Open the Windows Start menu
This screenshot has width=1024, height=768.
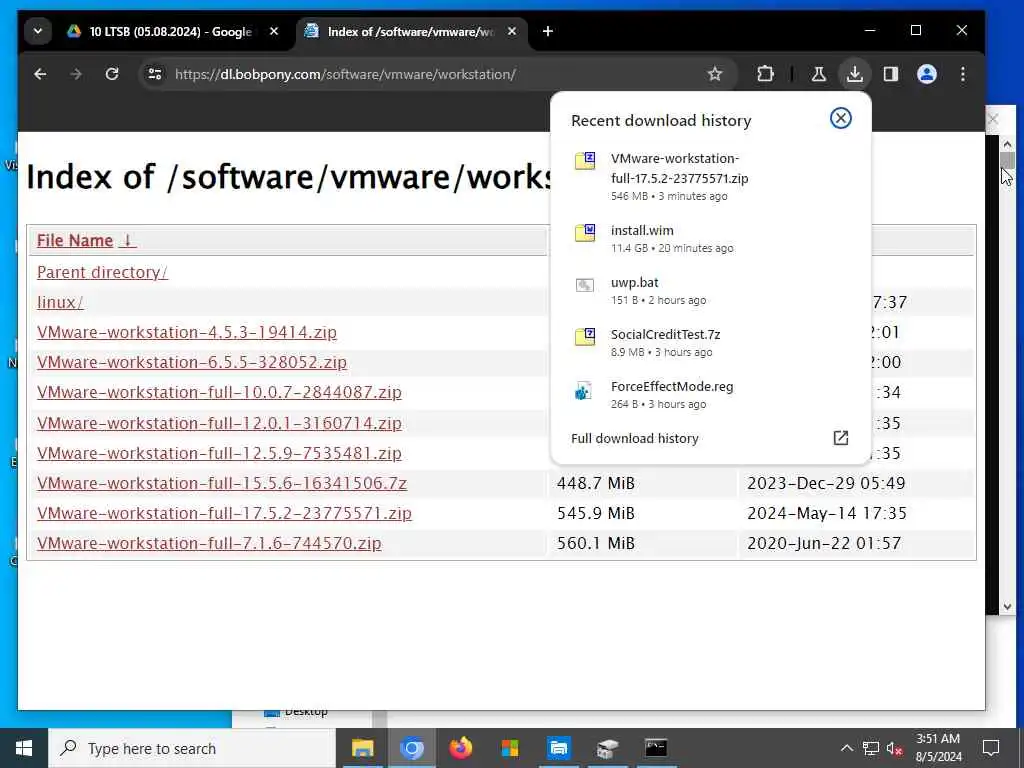click(24, 748)
